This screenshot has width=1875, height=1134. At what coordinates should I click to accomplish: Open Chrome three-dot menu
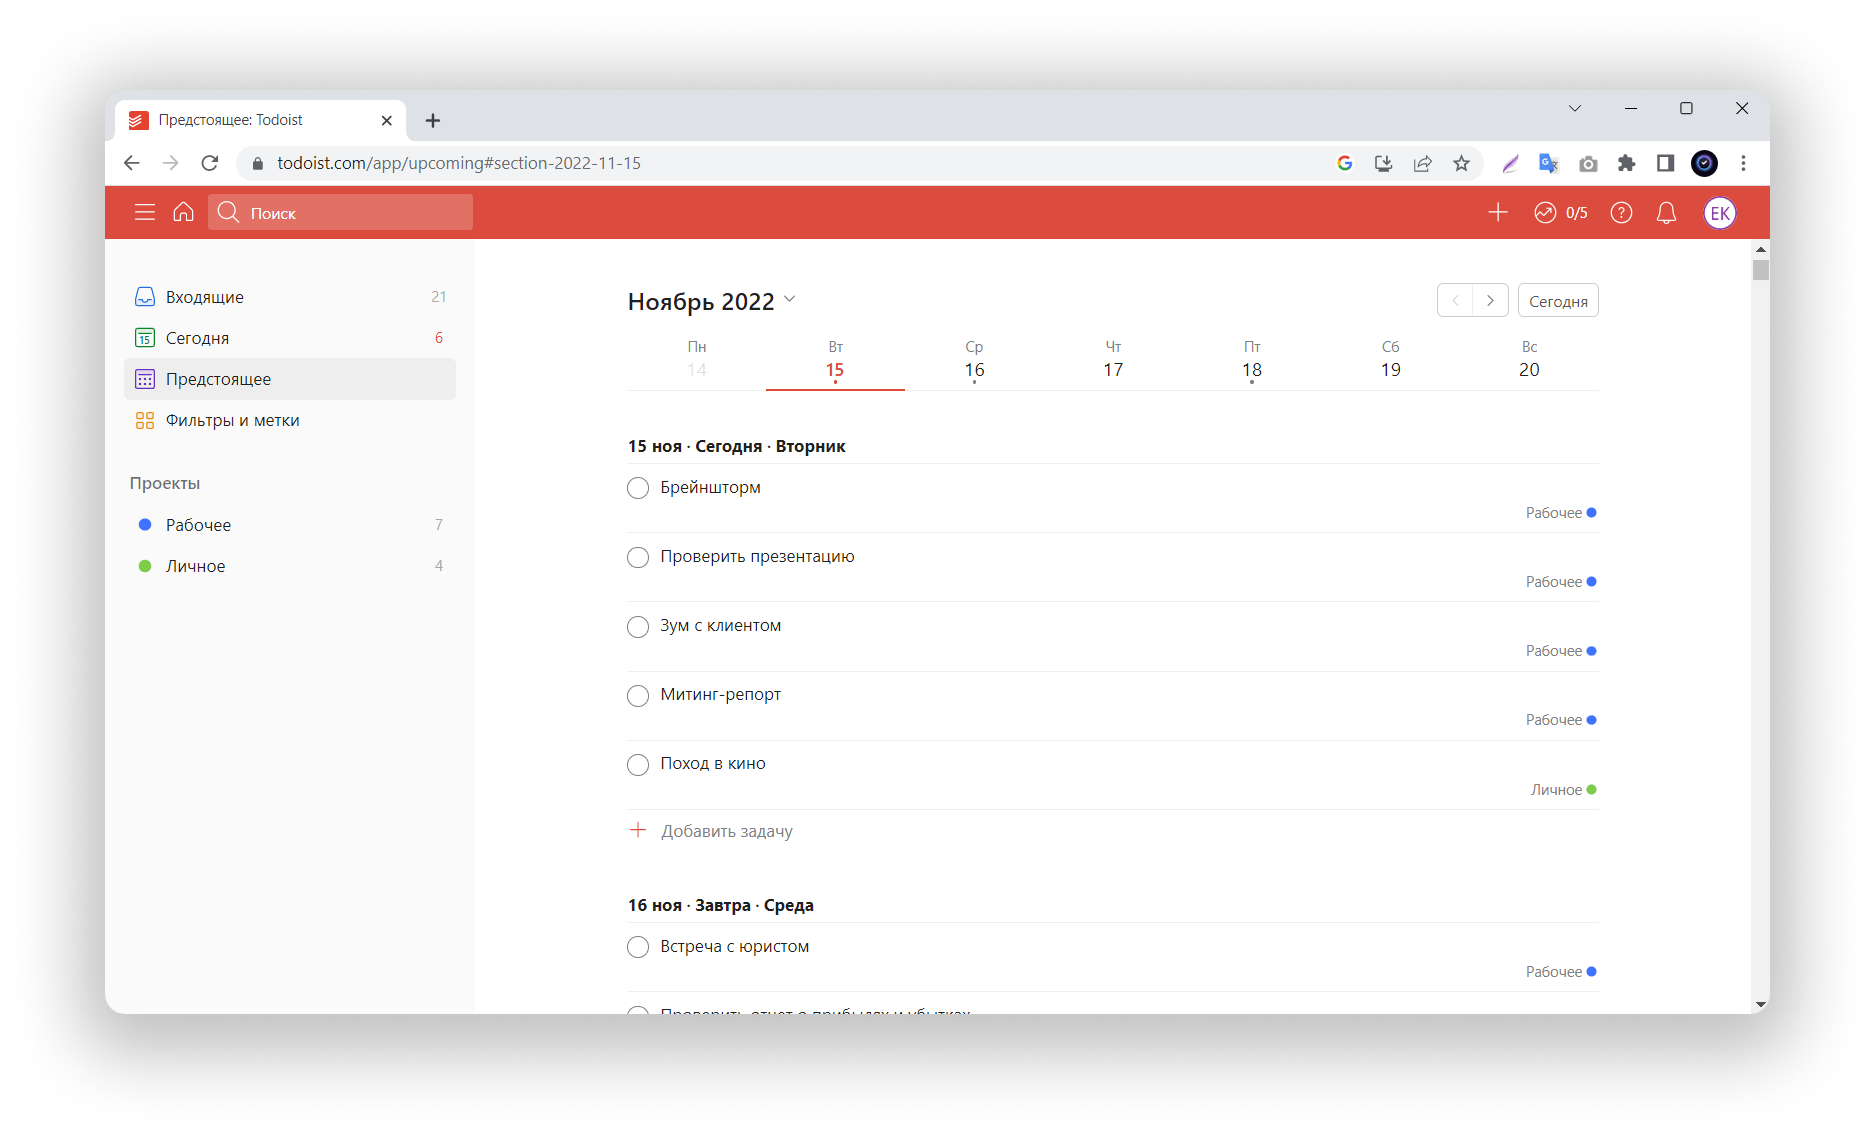pyautogui.click(x=1743, y=163)
